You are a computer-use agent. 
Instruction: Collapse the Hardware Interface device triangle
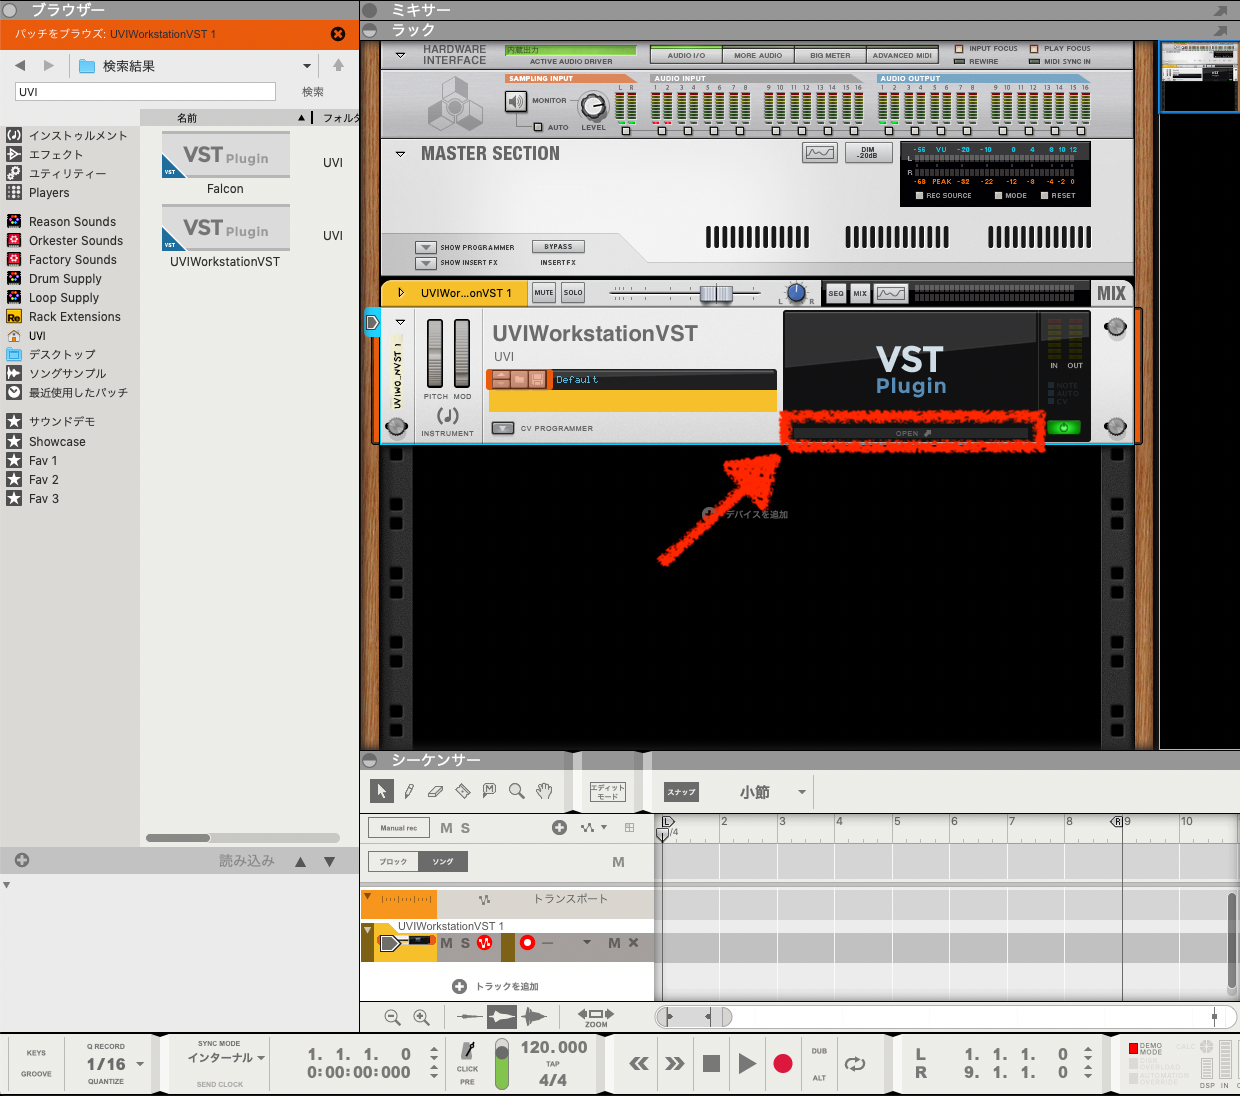(401, 55)
